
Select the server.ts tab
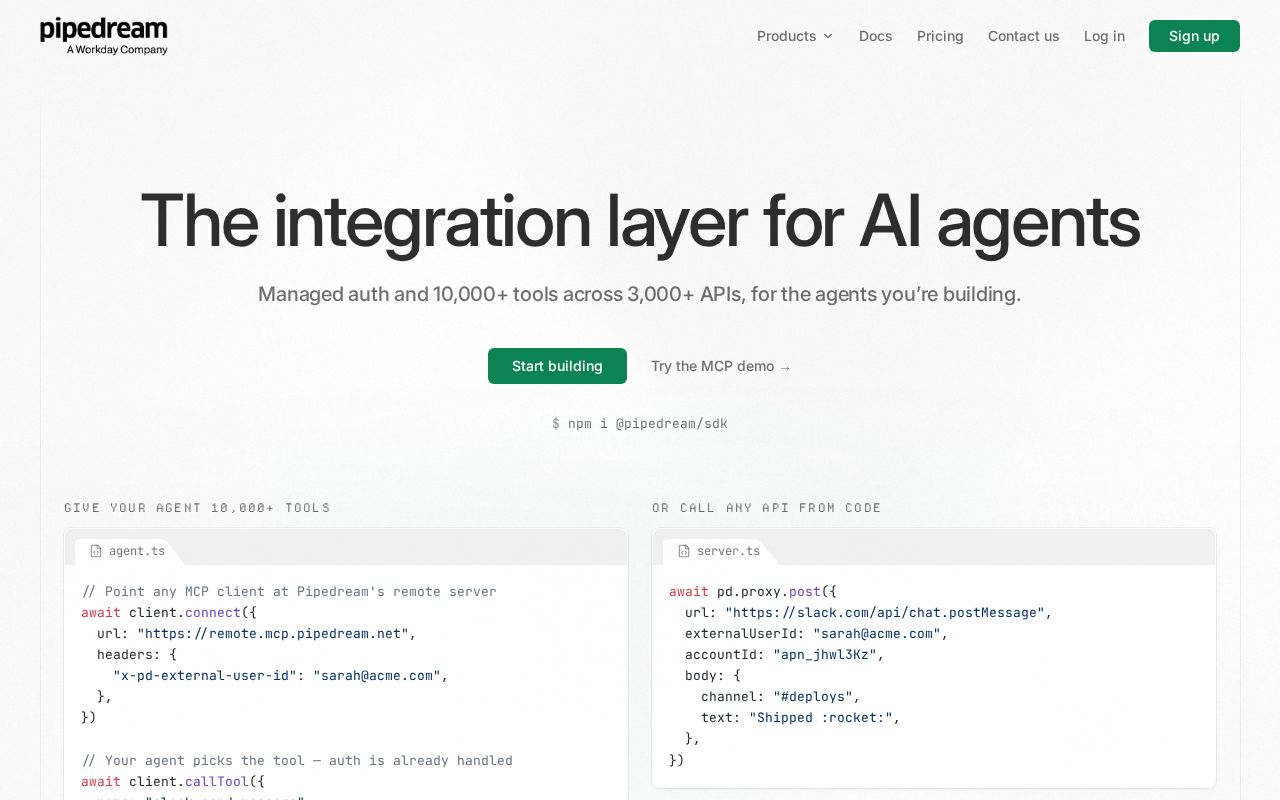[x=718, y=551]
